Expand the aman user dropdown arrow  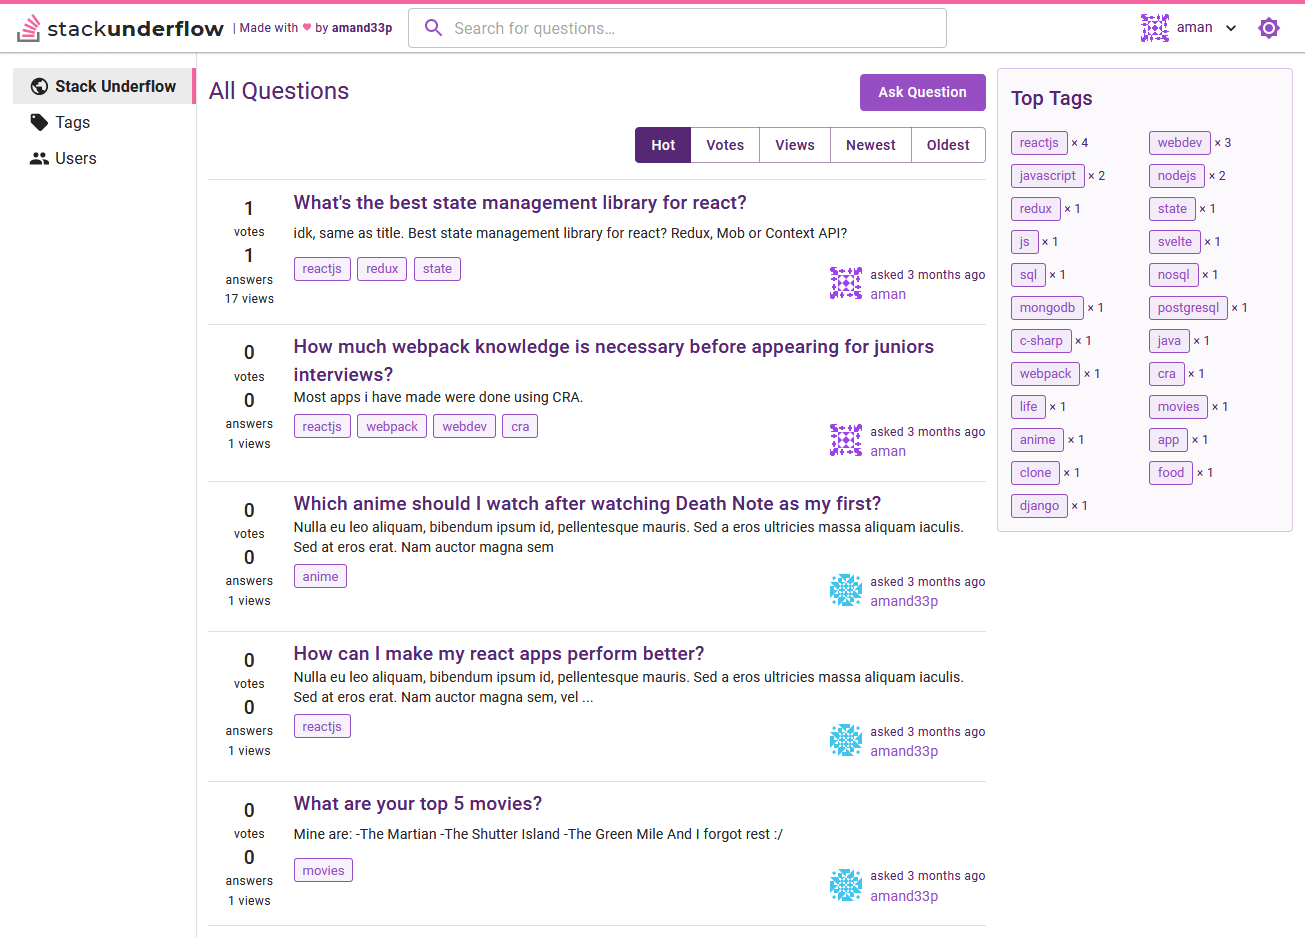pos(1231,28)
